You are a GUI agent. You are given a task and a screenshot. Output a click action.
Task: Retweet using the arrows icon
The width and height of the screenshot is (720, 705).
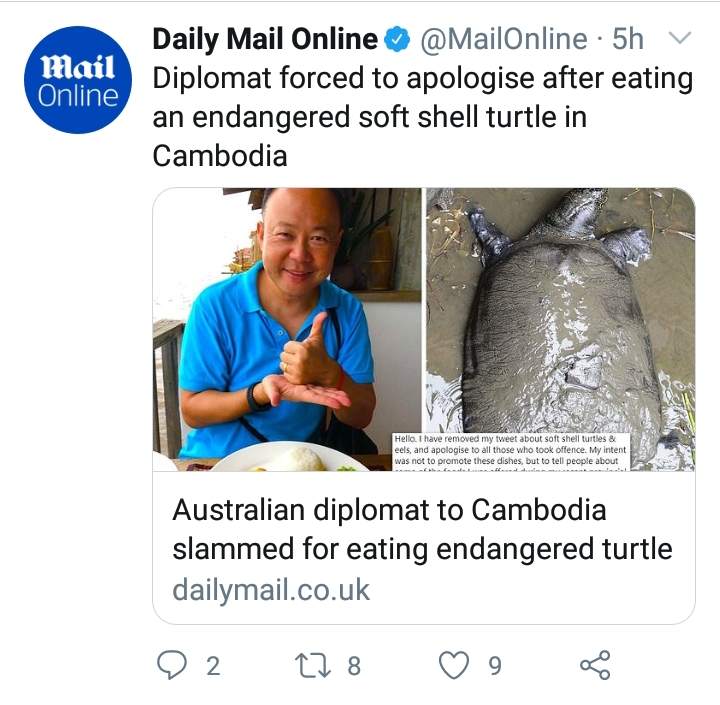(x=313, y=666)
